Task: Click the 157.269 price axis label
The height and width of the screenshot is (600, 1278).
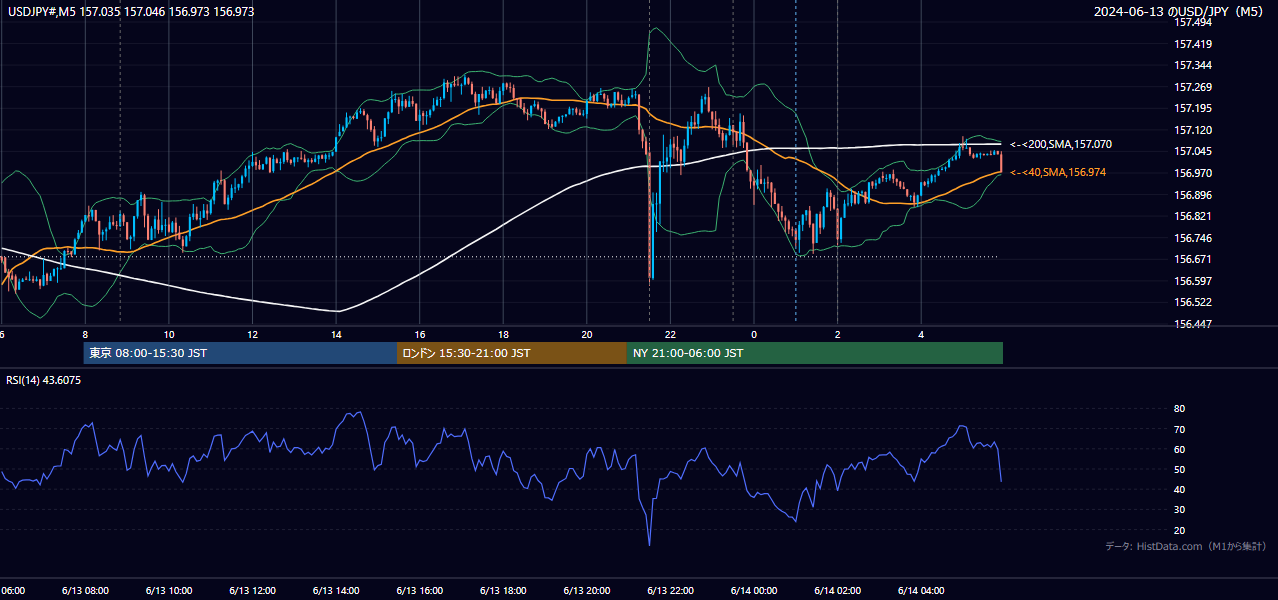Action: pos(1194,87)
